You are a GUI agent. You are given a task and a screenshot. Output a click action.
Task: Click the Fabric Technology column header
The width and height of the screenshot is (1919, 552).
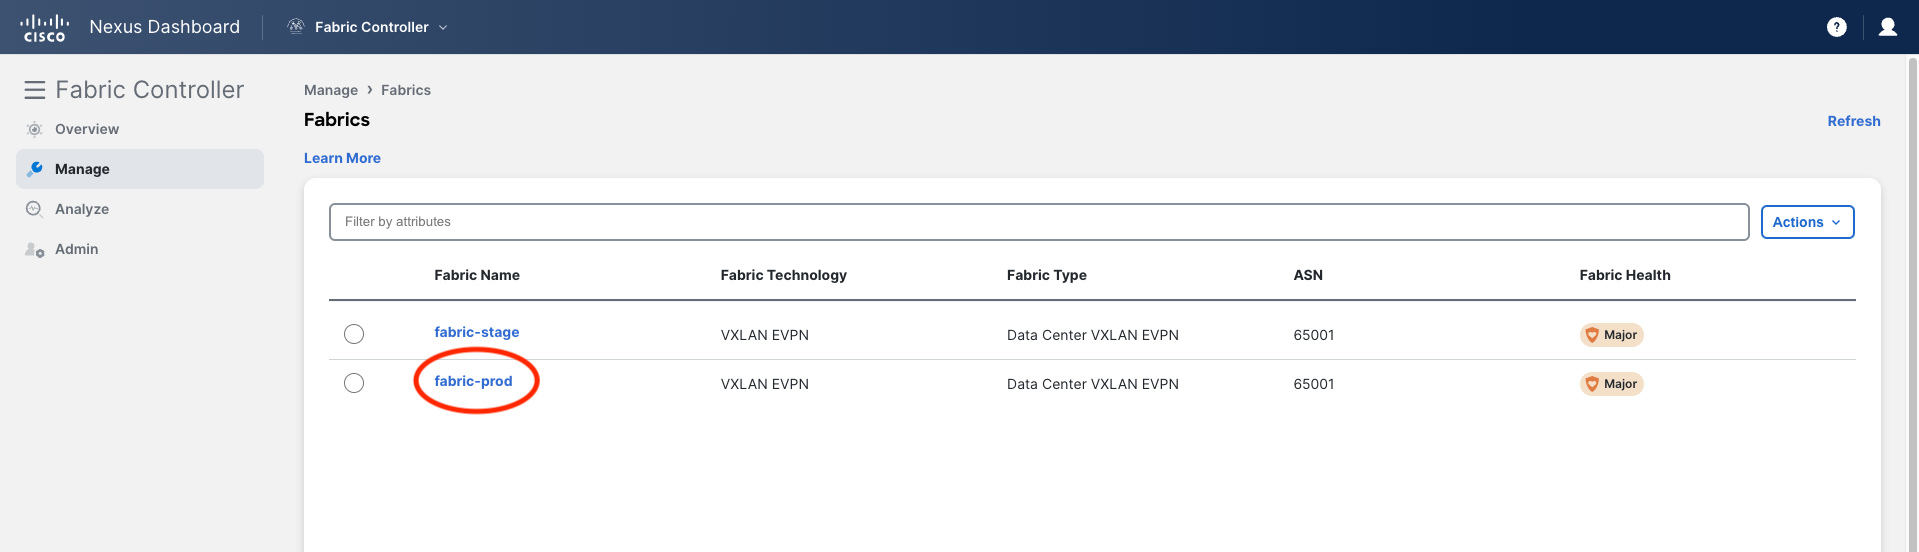pos(783,275)
